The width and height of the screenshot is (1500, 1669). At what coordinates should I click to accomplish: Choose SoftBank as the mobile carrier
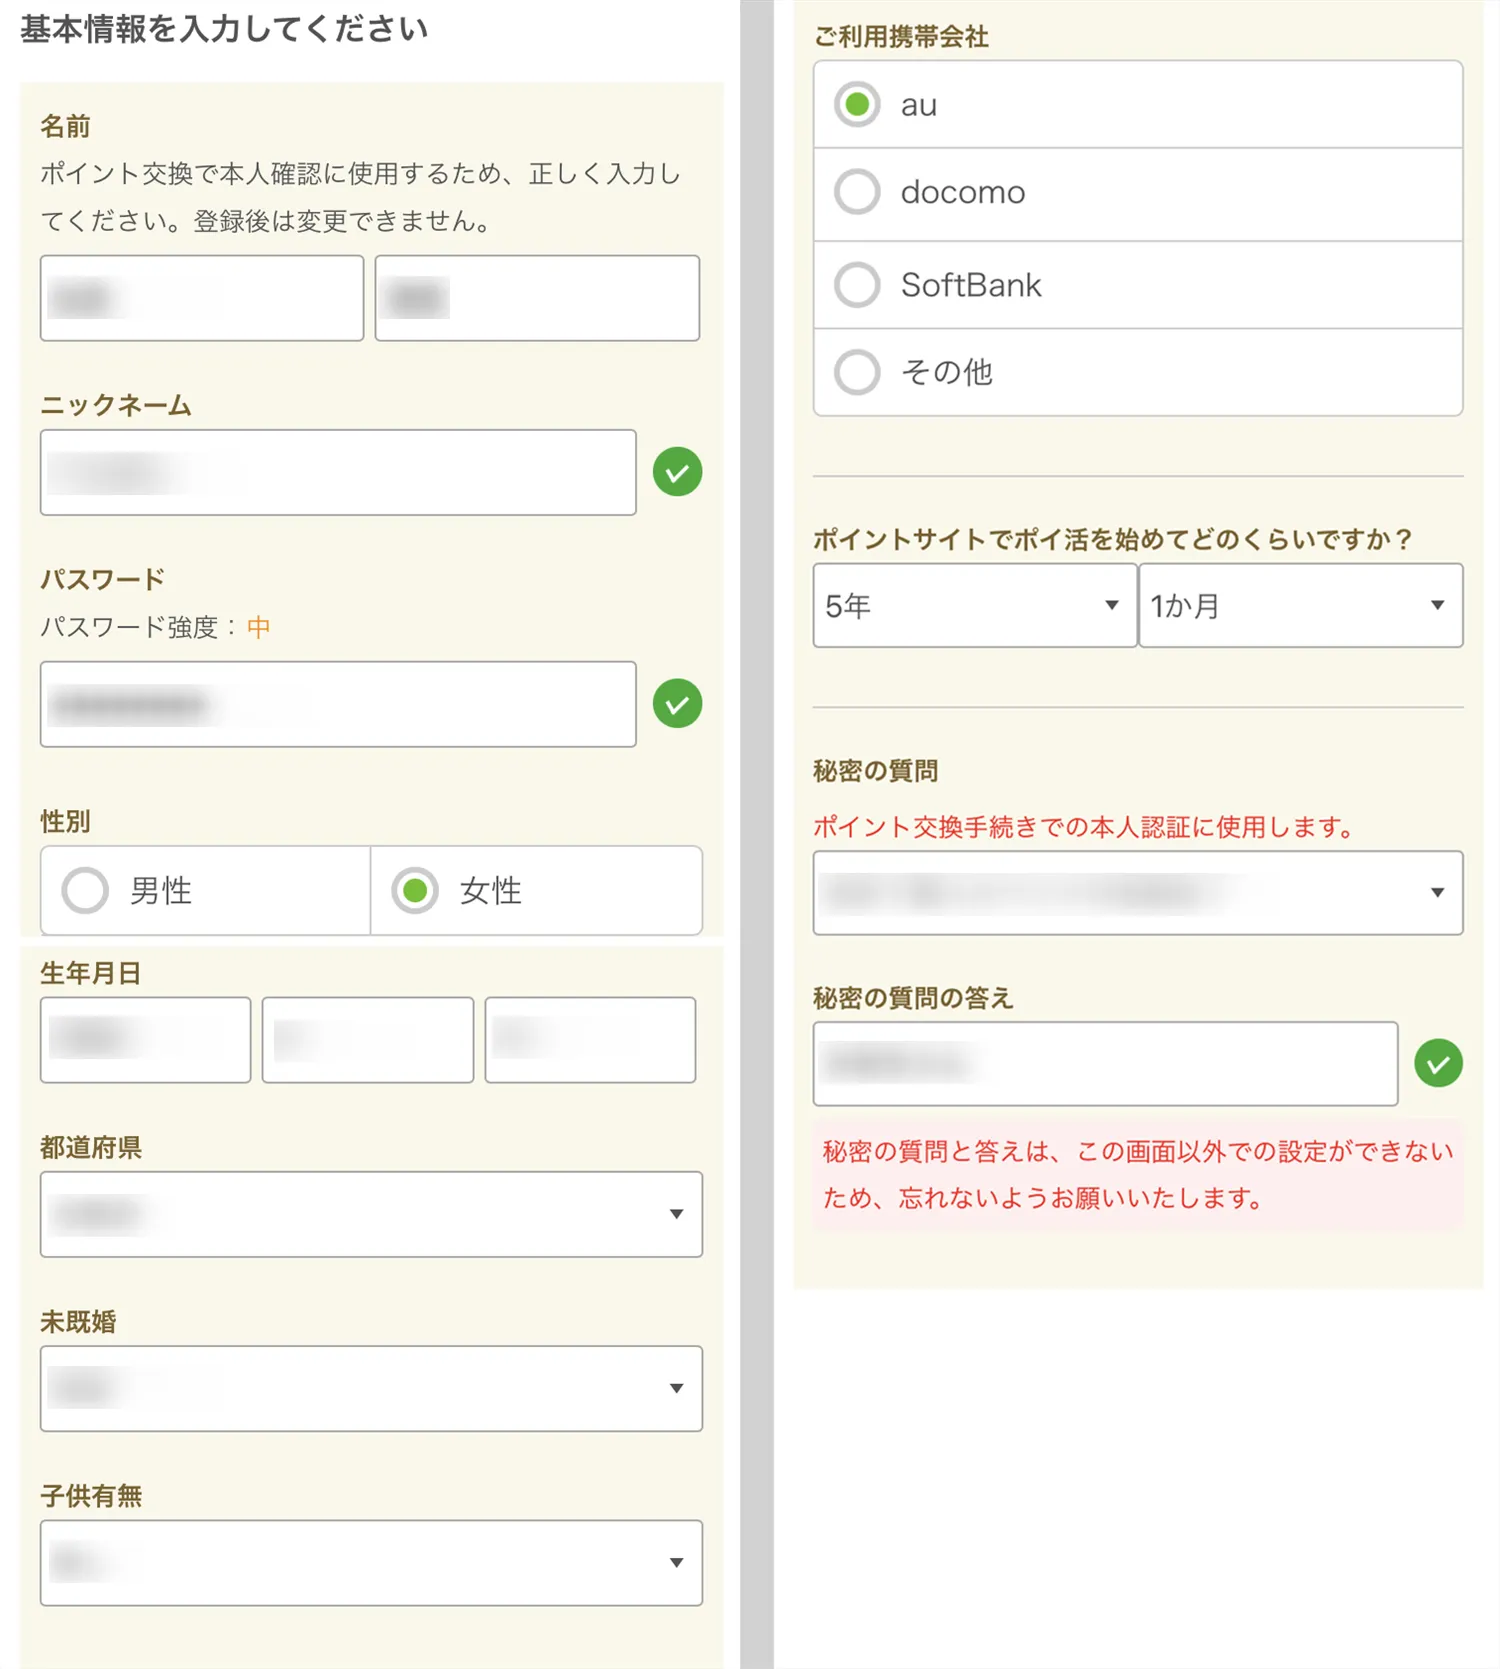[1138, 285]
